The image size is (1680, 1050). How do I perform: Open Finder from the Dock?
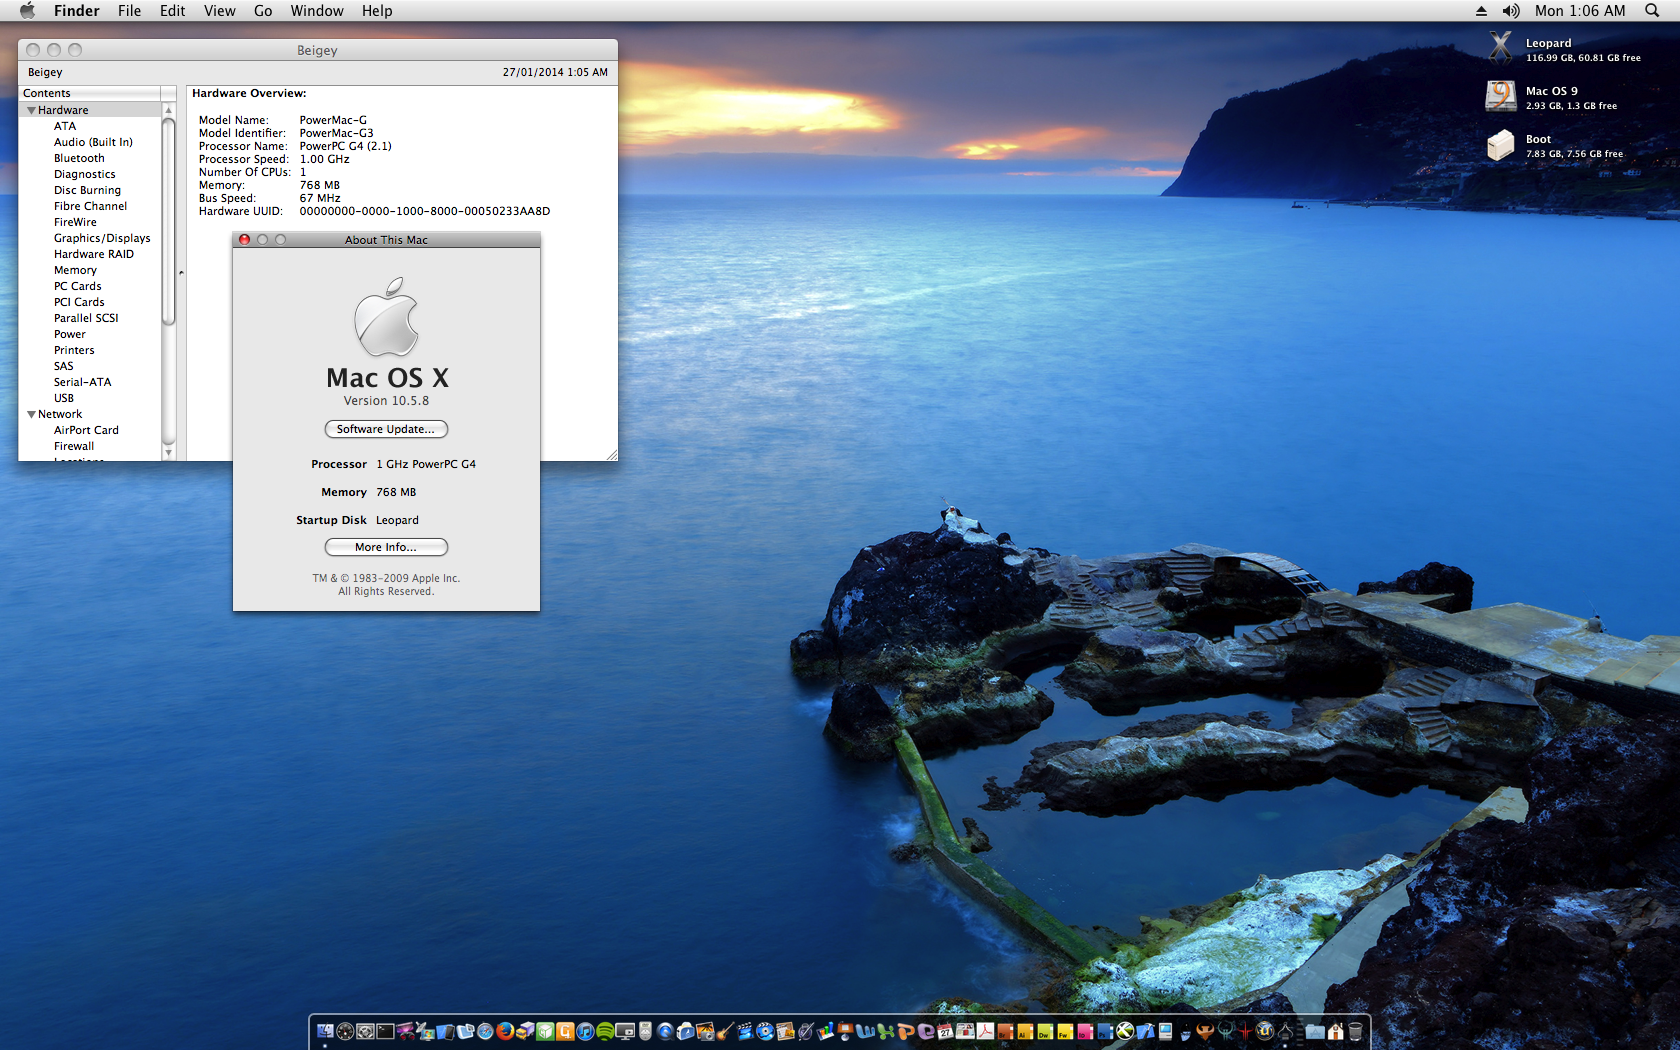click(x=325, y=1031)
